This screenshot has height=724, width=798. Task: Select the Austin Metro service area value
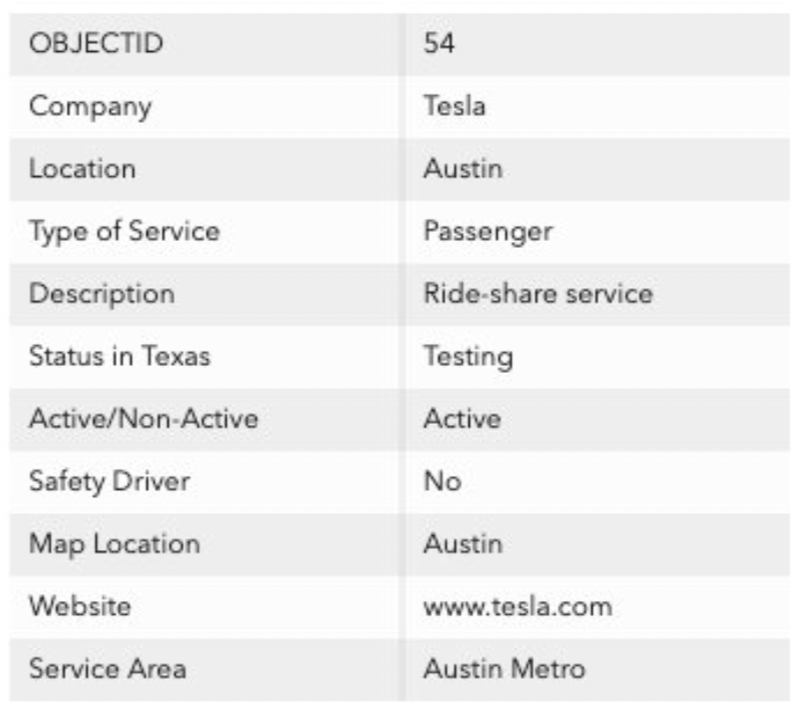(504, 668)
